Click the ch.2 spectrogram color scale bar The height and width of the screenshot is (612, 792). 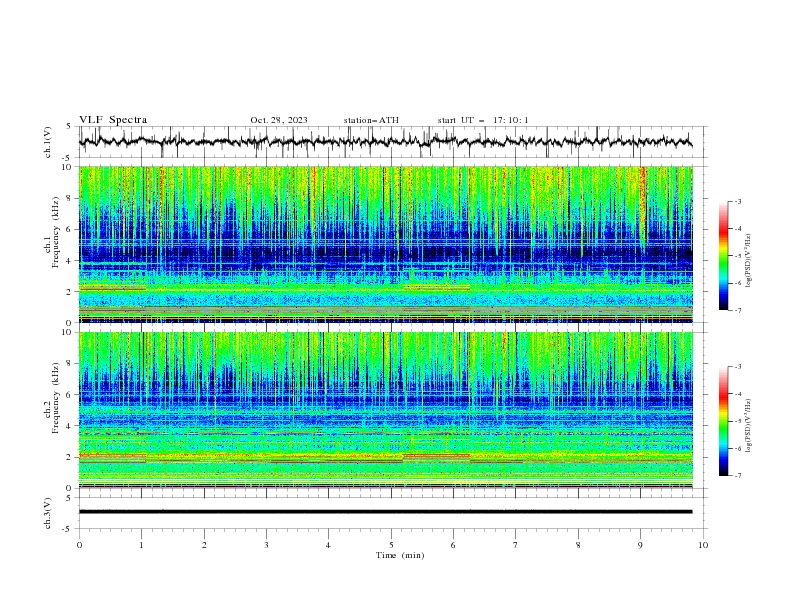[723, 421]
